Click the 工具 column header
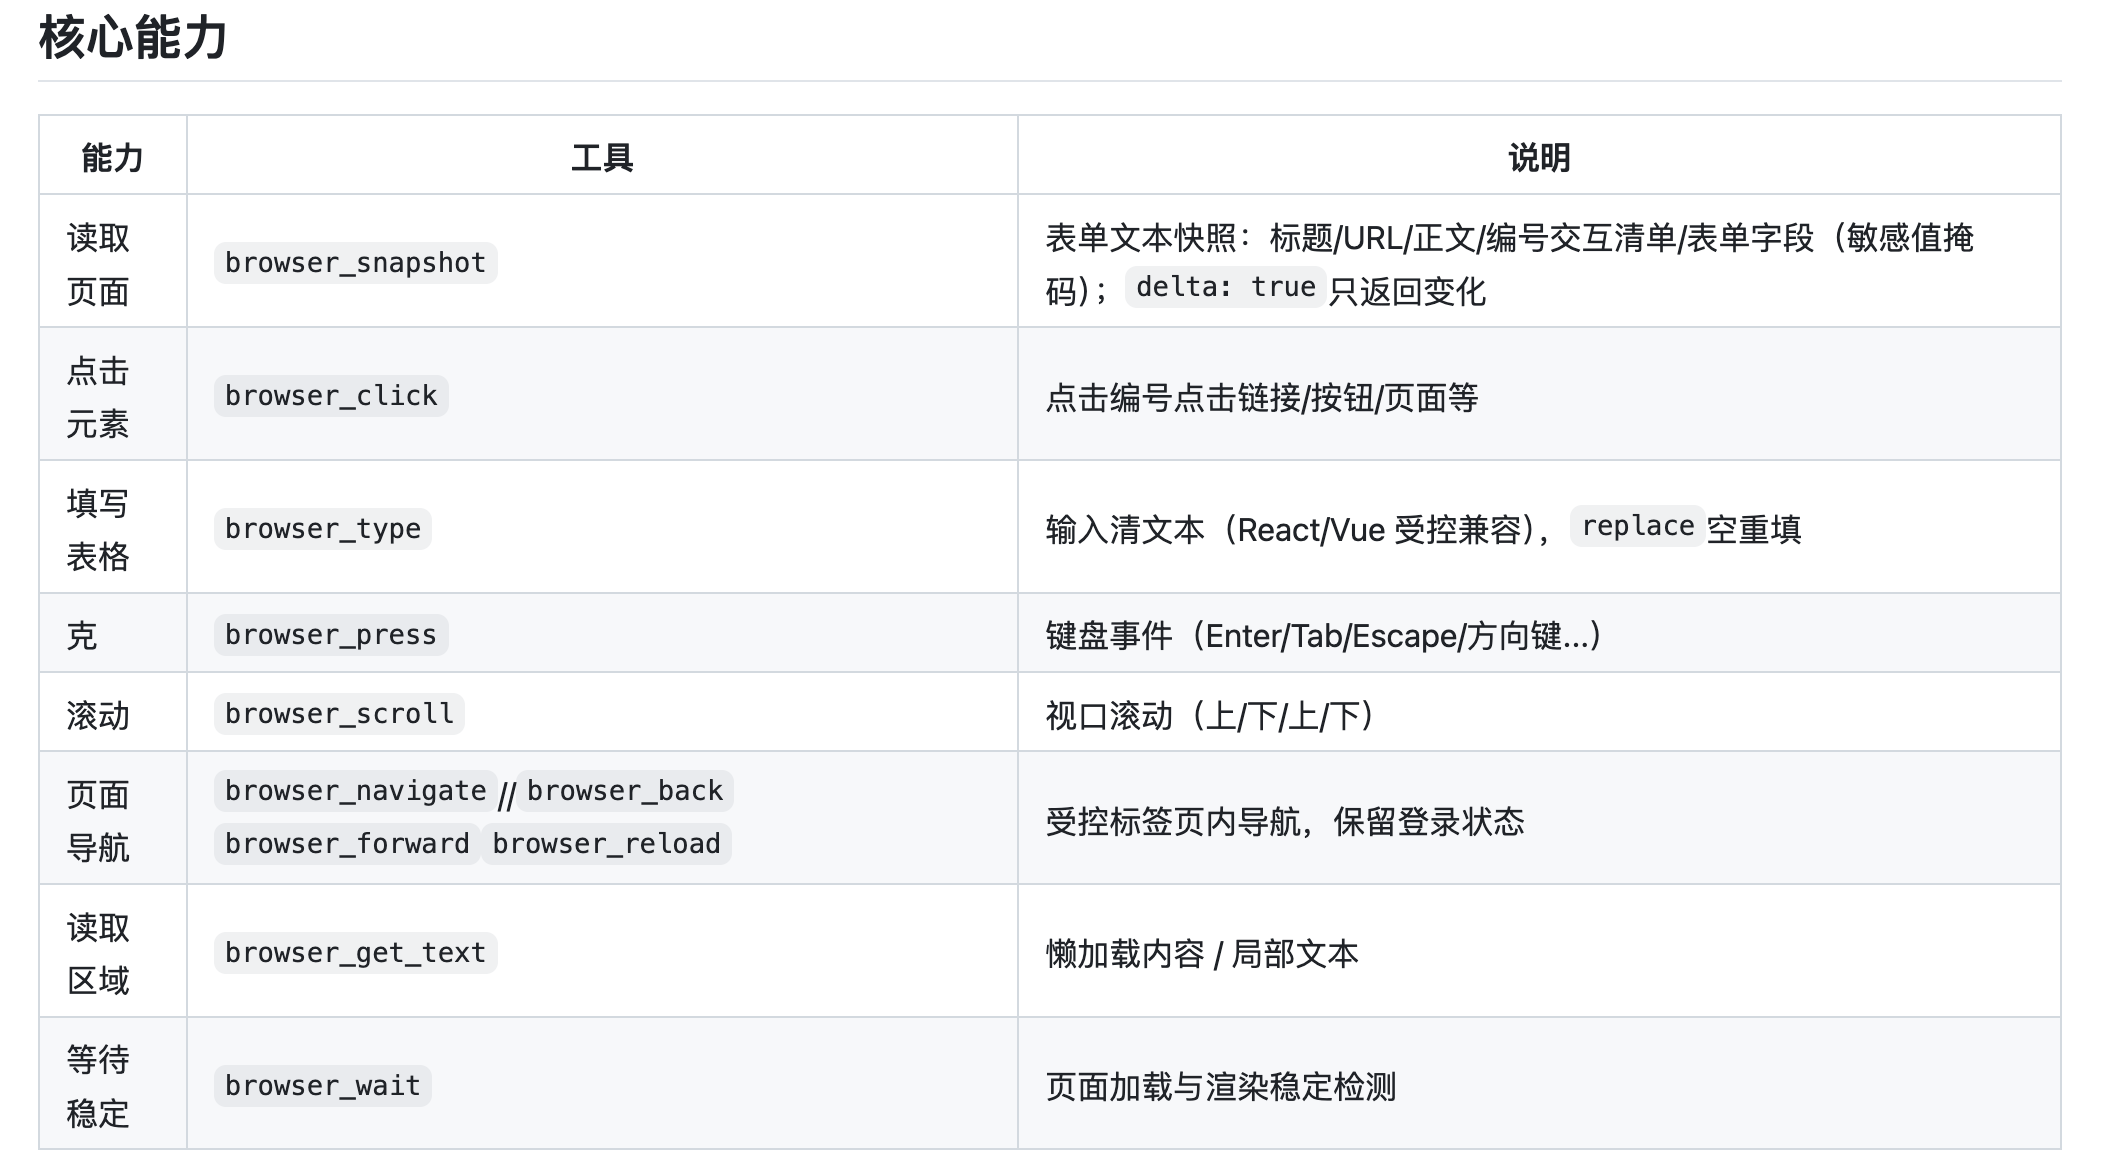This screenshot has width=2120, height=1168. coord(602,158)
